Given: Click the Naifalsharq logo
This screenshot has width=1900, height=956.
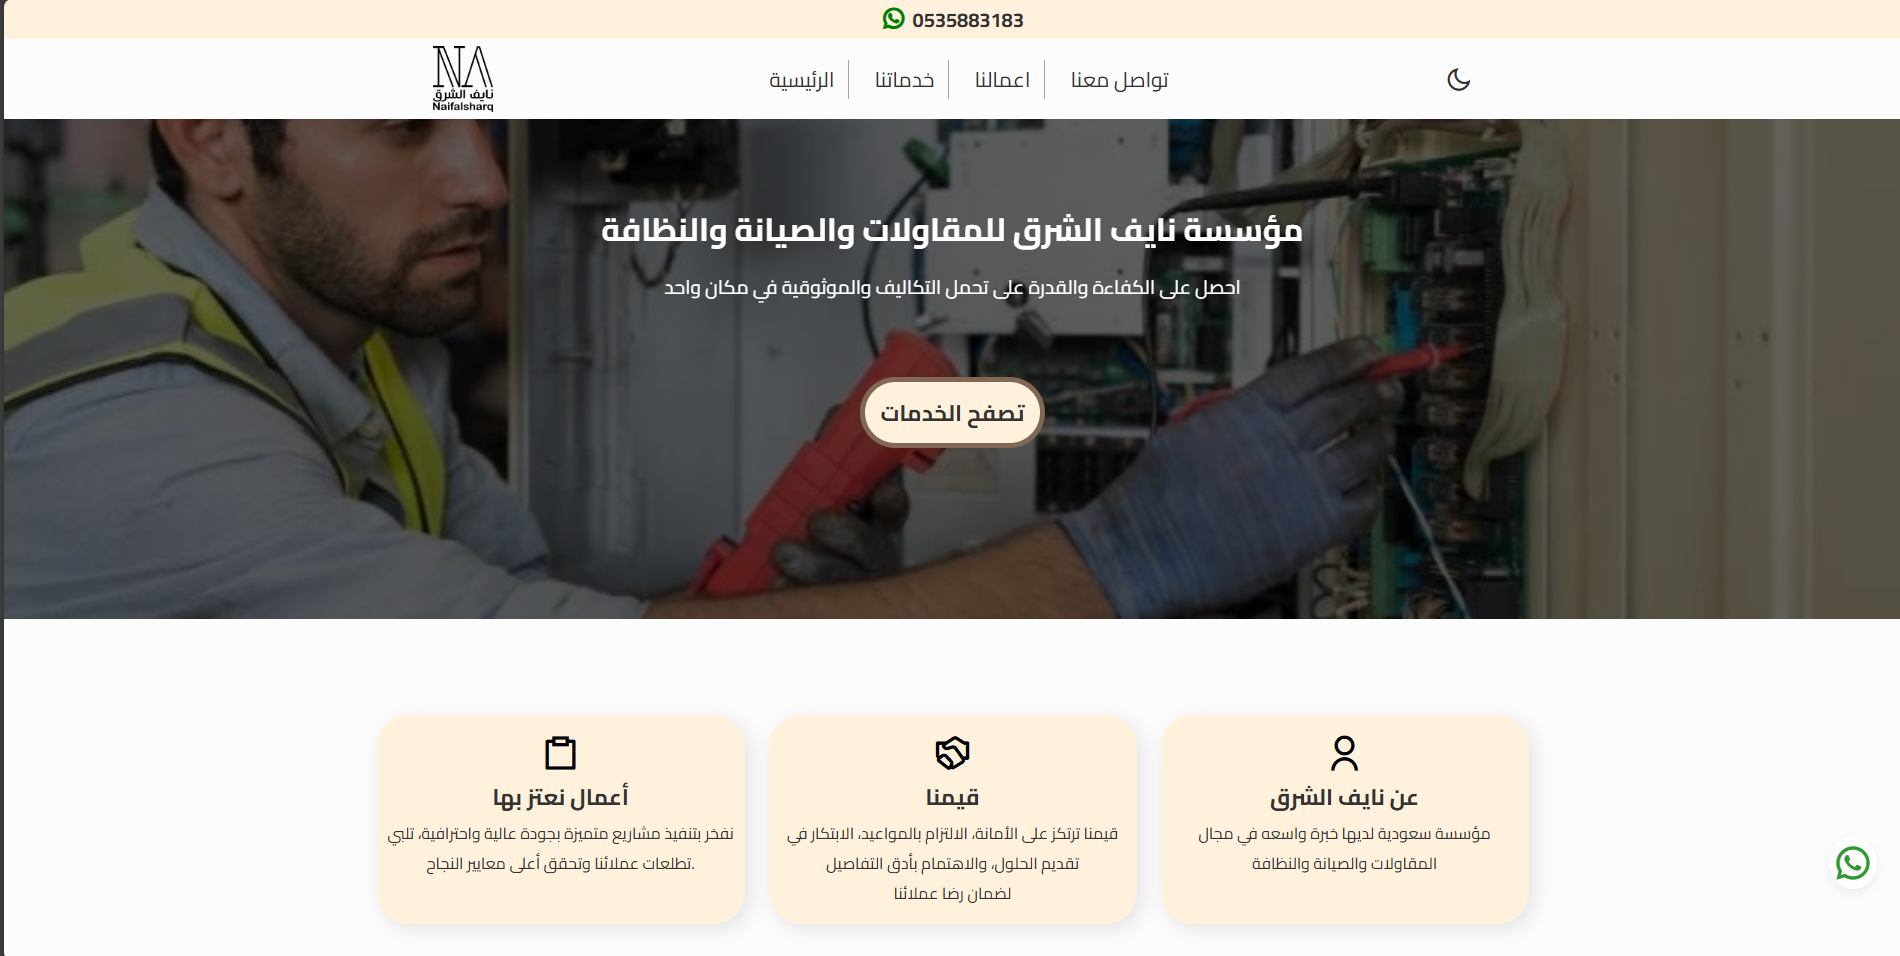Looking at the screenshot, I should [462, 79].
